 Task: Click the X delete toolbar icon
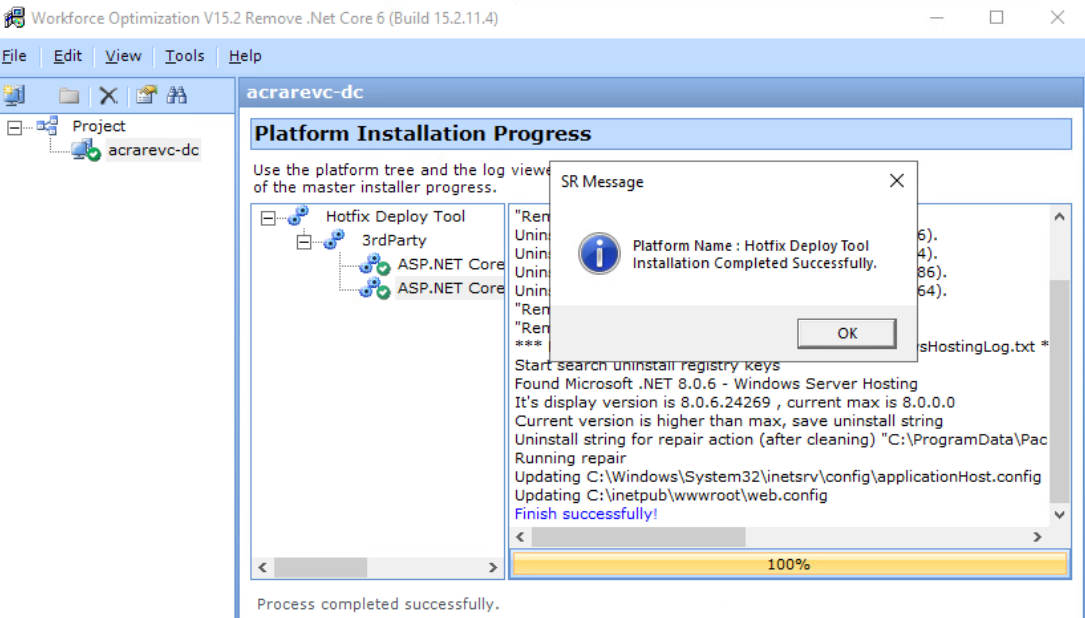click(x=108, y=96)
